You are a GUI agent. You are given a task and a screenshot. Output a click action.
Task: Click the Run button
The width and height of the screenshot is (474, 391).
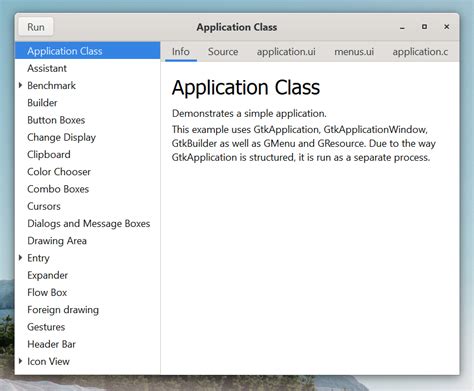(36, 27)
